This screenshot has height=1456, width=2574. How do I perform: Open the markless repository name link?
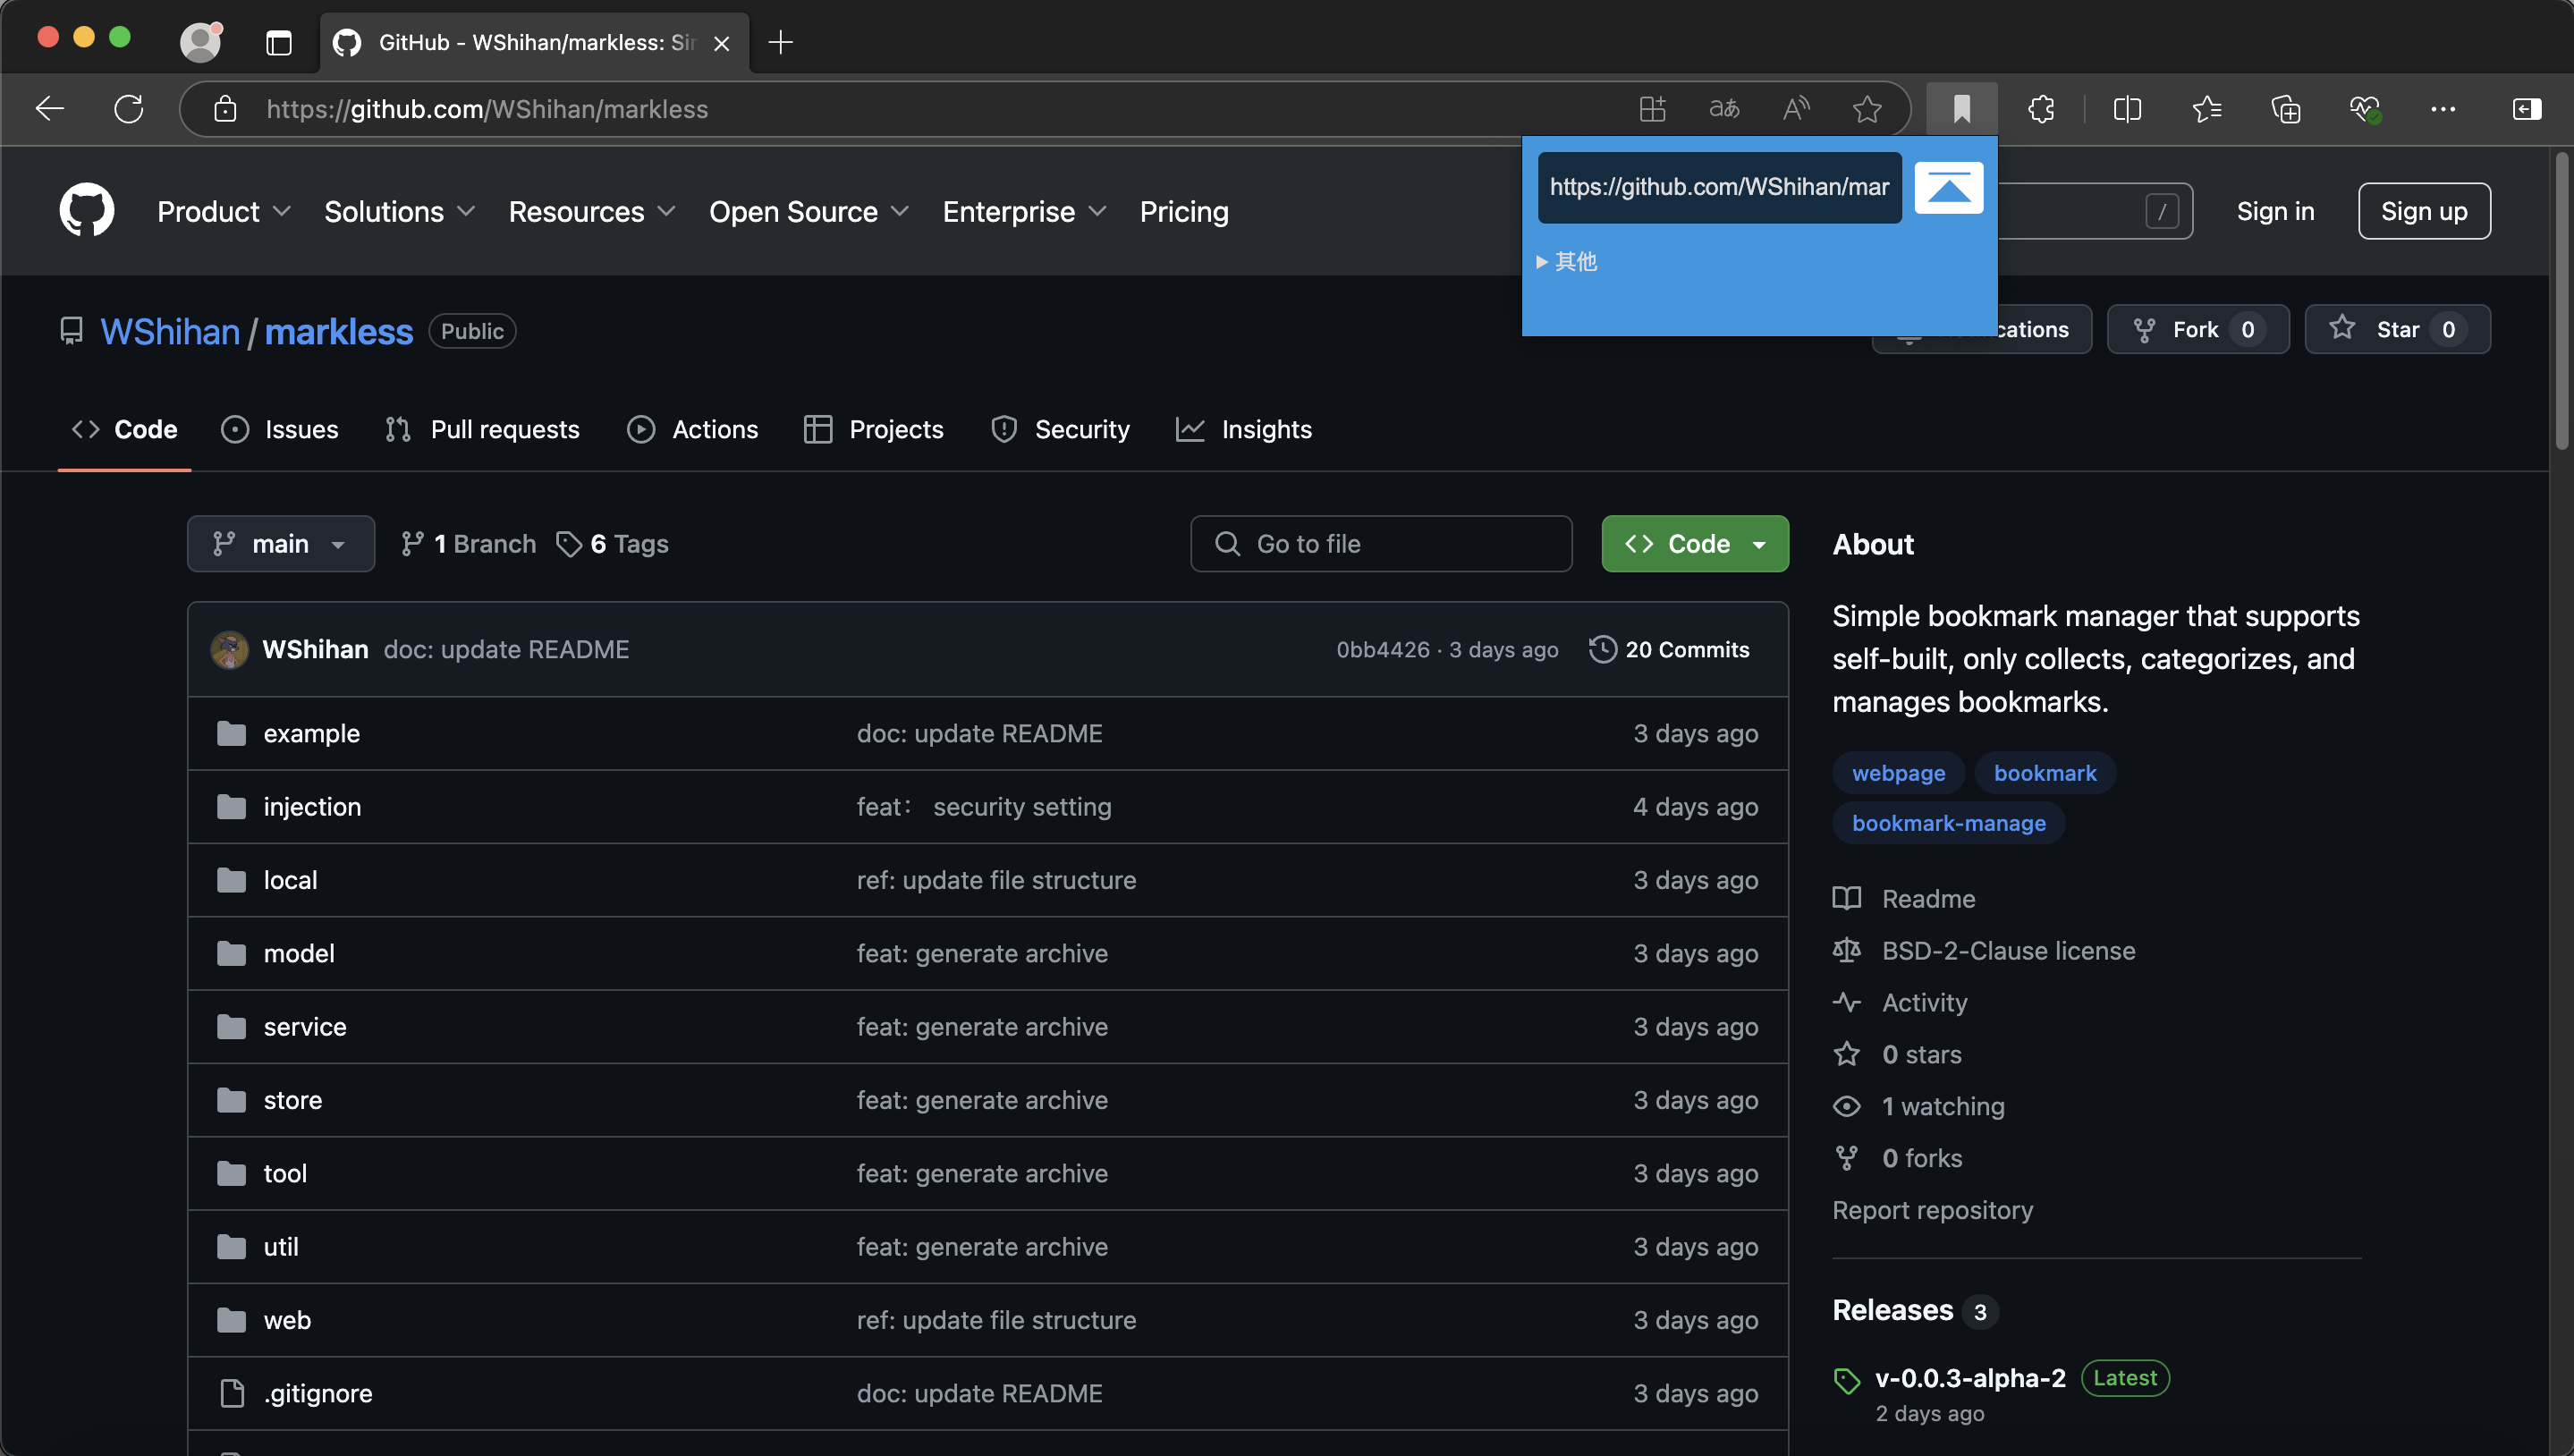338,331
